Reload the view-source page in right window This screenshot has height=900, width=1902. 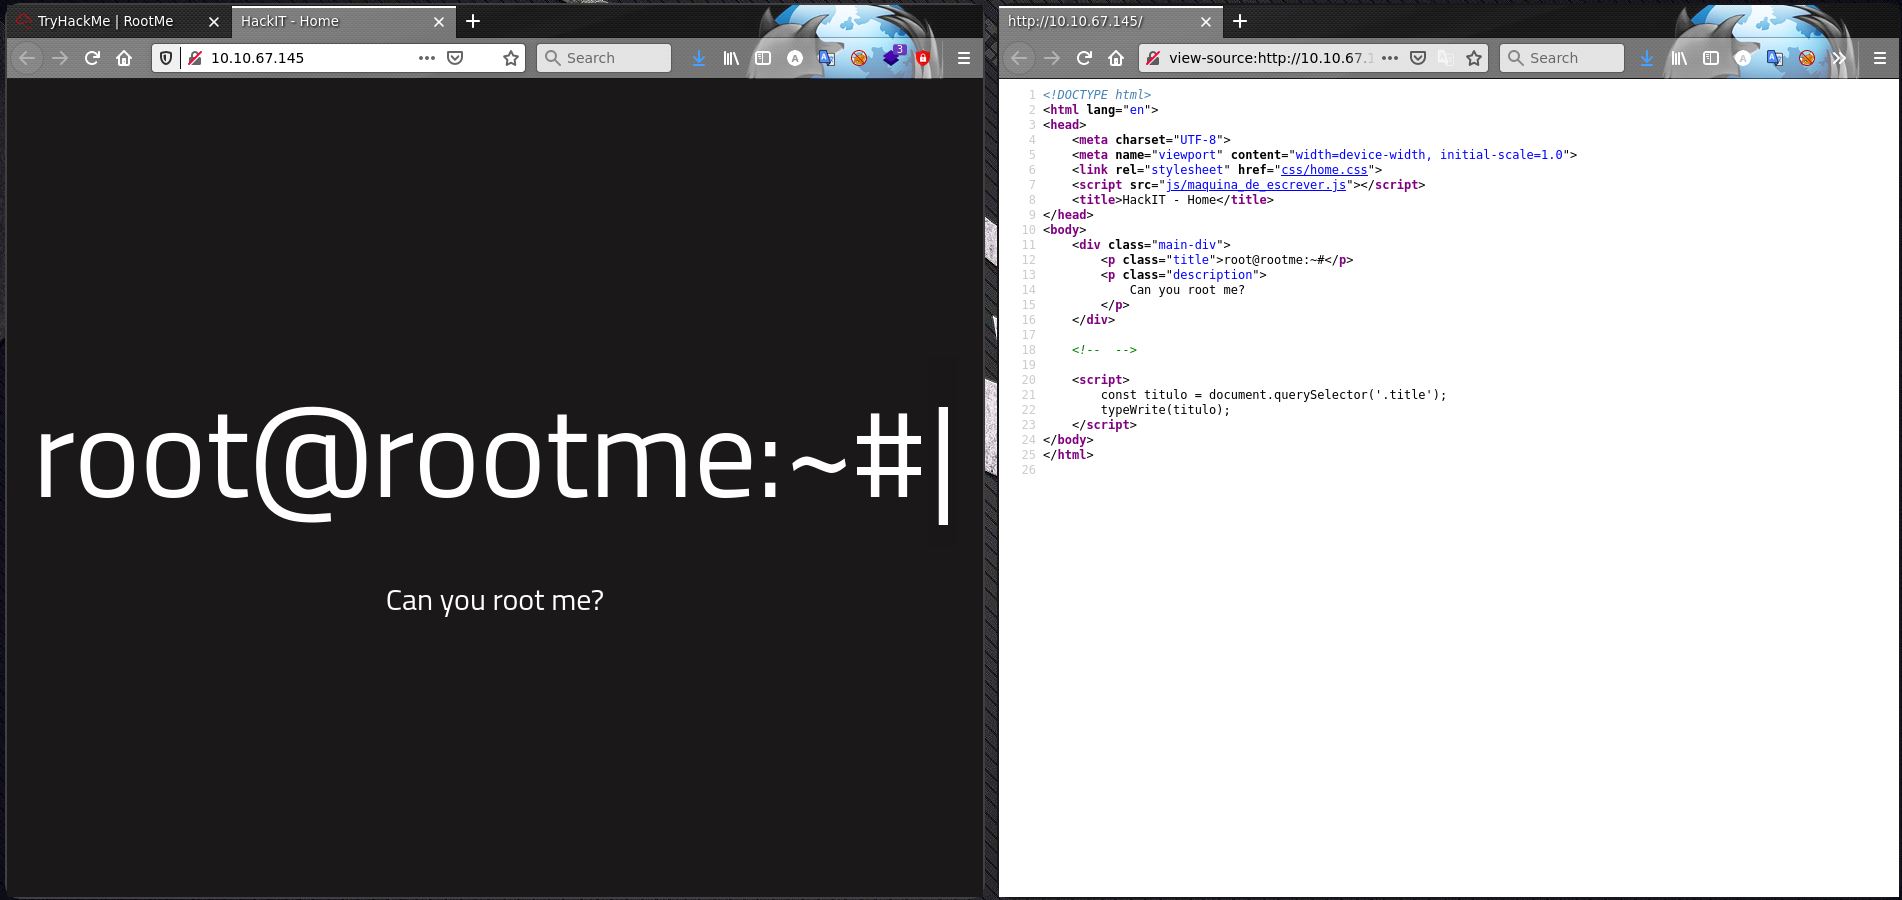coord(1084,58)
